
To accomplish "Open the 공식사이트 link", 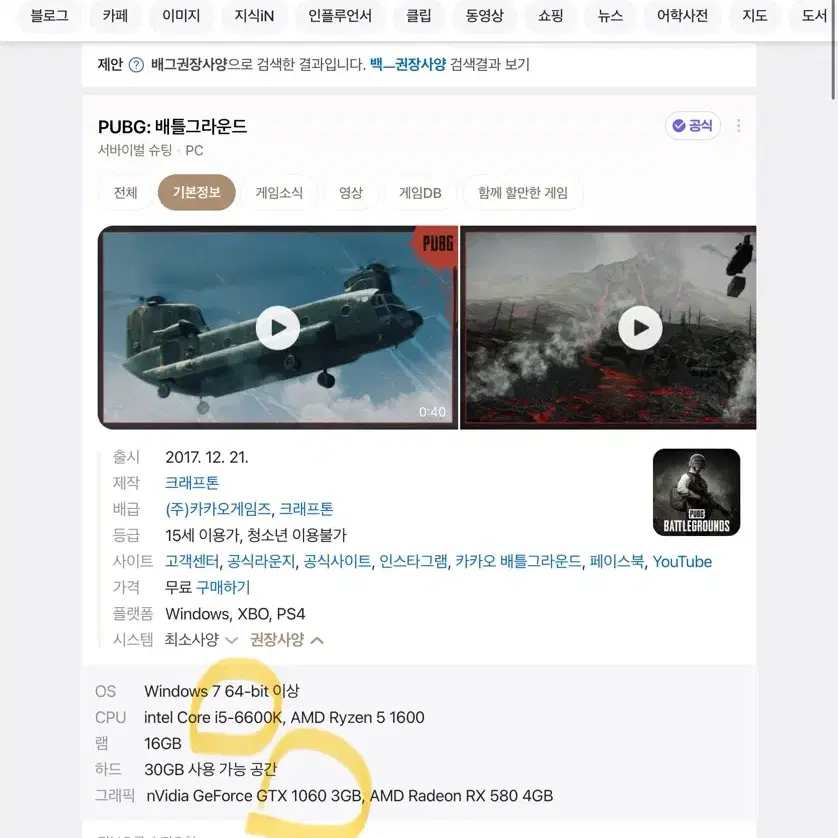I will pos(337,562).
